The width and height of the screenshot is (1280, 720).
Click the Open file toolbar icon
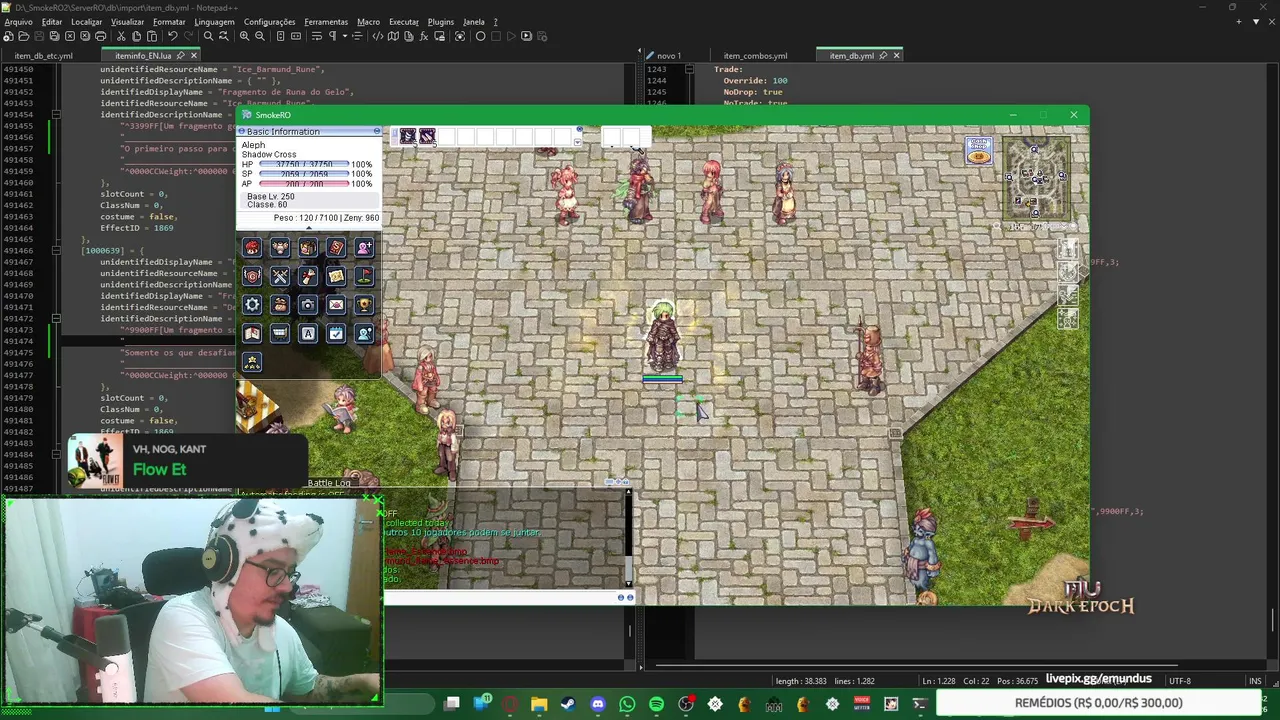click(x=24, y=36)
